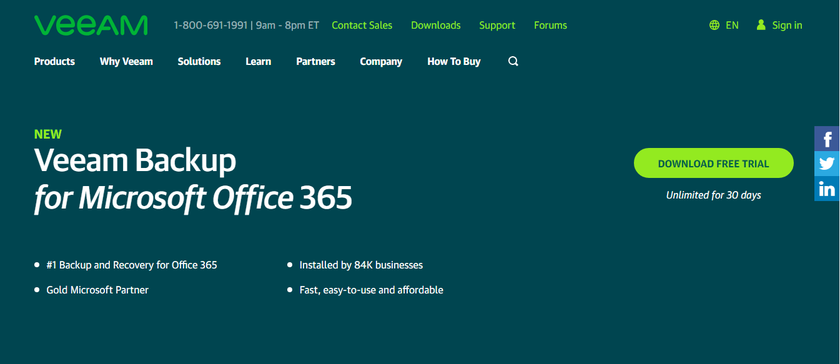Open the Partners menu
This screenshot has width=840, height=364.
(316, 62)
